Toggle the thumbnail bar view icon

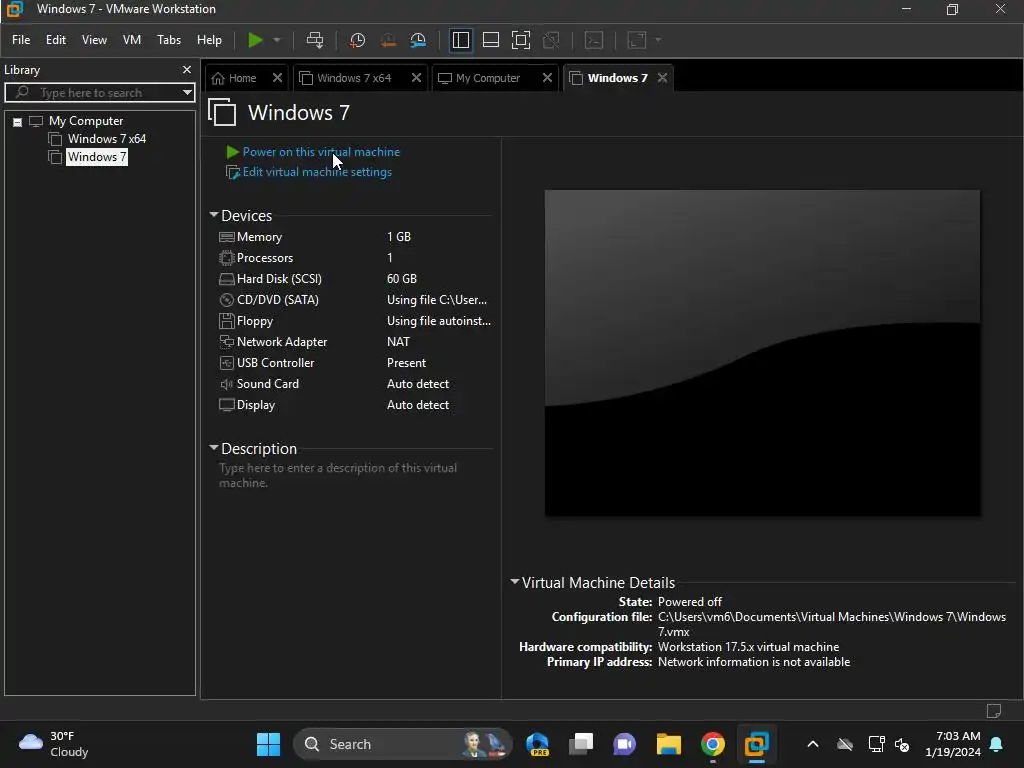click(x=490, y=40)
